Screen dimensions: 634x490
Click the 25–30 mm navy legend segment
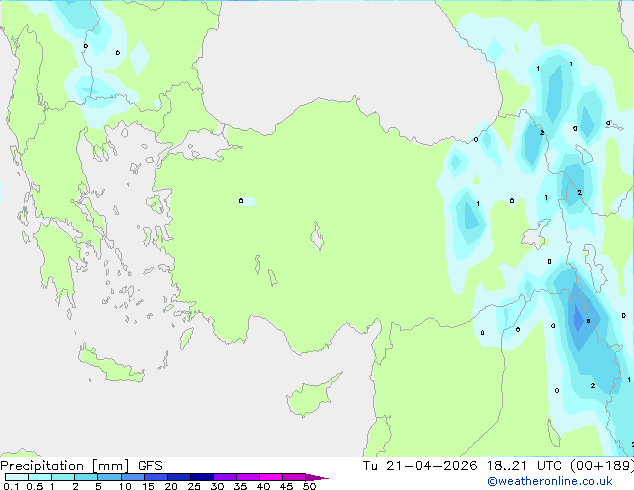tap(202, 477)
